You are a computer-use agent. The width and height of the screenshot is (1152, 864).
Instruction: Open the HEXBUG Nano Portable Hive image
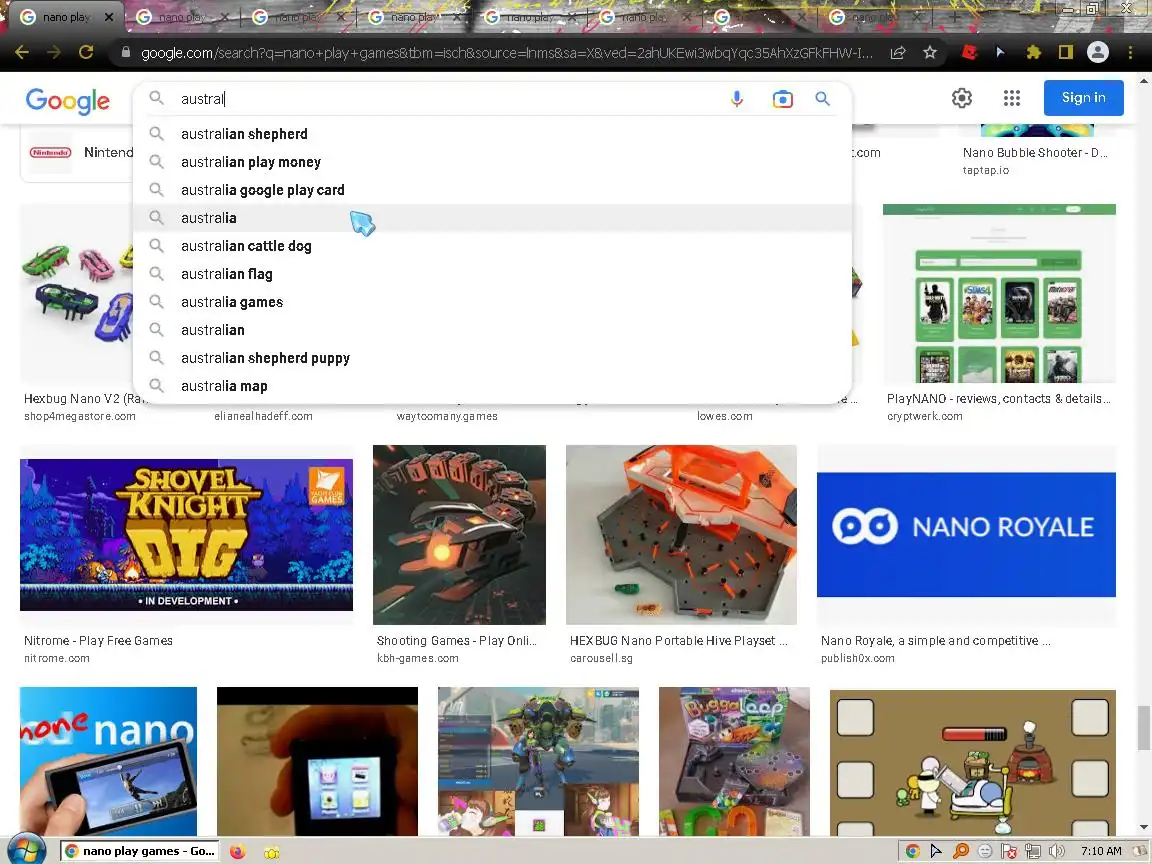pos(681,535)
